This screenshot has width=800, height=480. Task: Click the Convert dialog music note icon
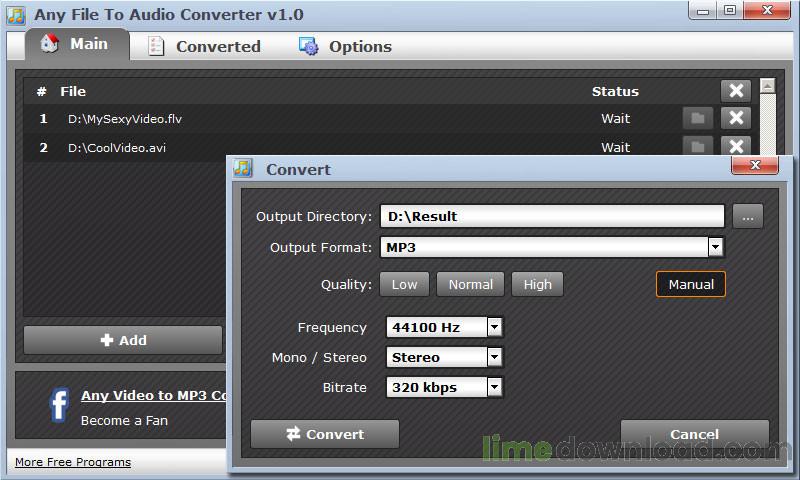[x=243, y=168]
